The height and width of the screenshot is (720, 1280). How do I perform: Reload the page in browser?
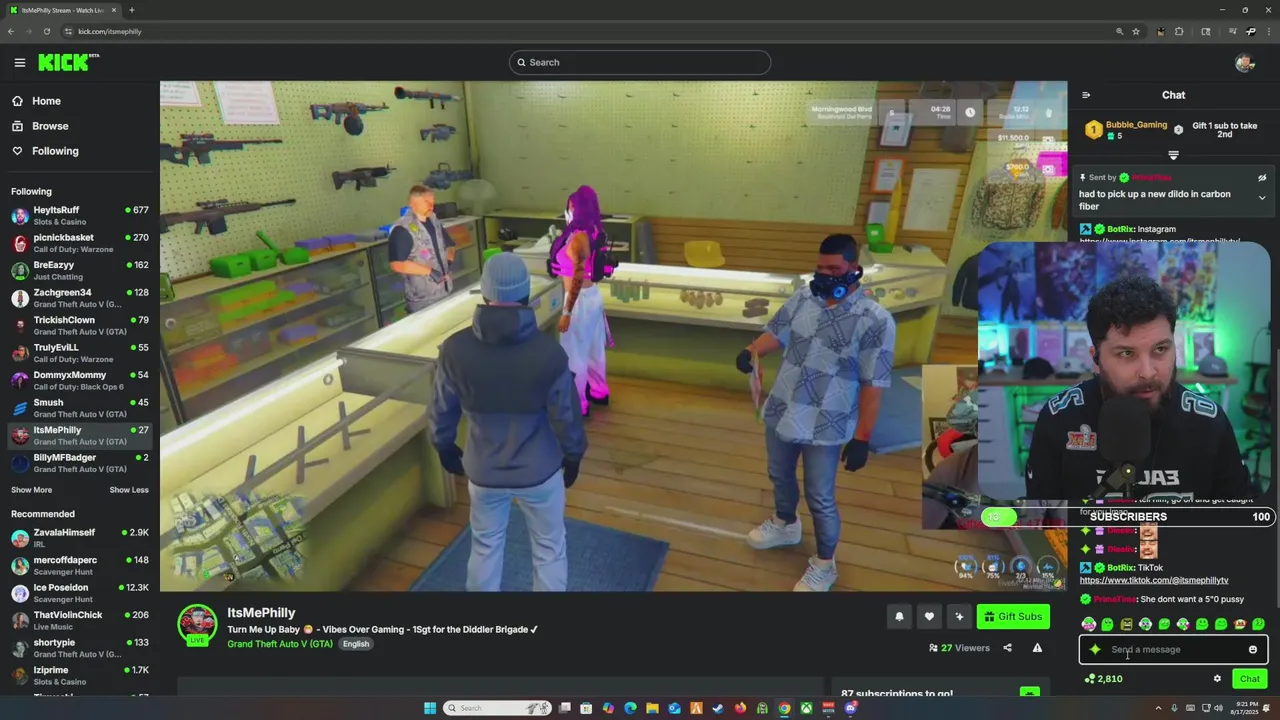coord(46,31)
